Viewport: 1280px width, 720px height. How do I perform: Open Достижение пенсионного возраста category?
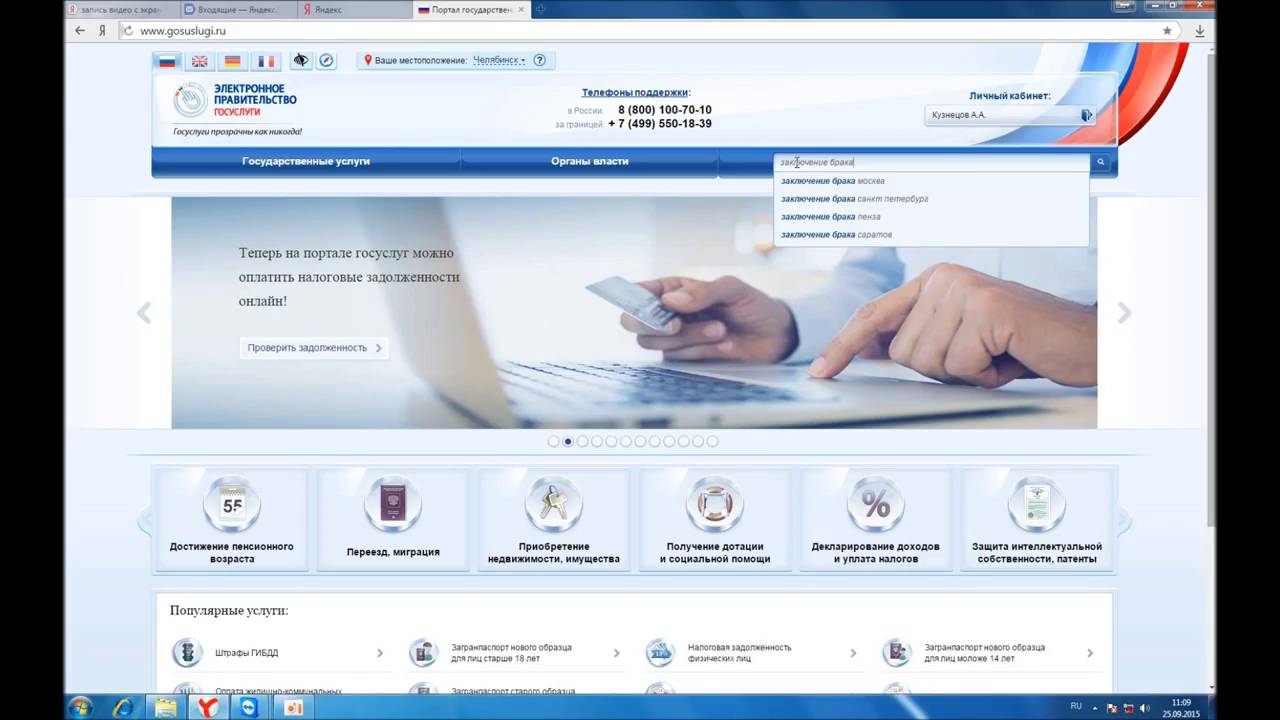click(x=231, y=521)
